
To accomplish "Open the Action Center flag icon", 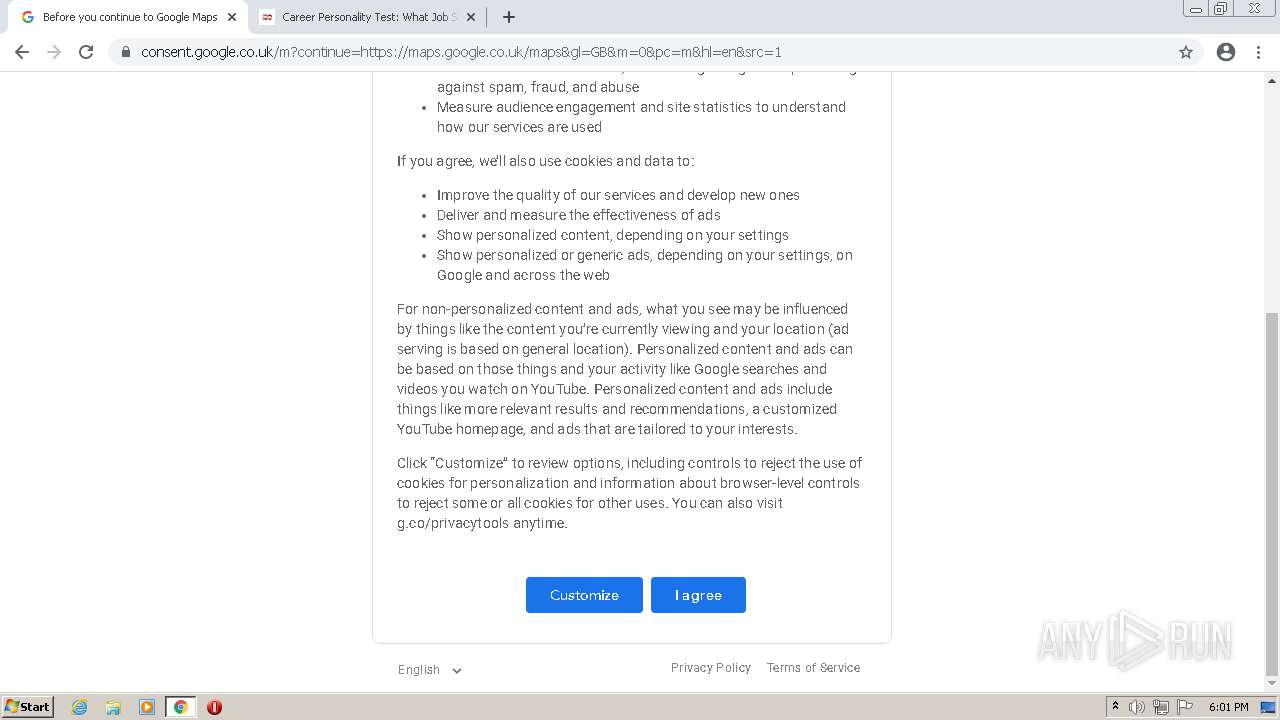I will [x=1185, y=707].
